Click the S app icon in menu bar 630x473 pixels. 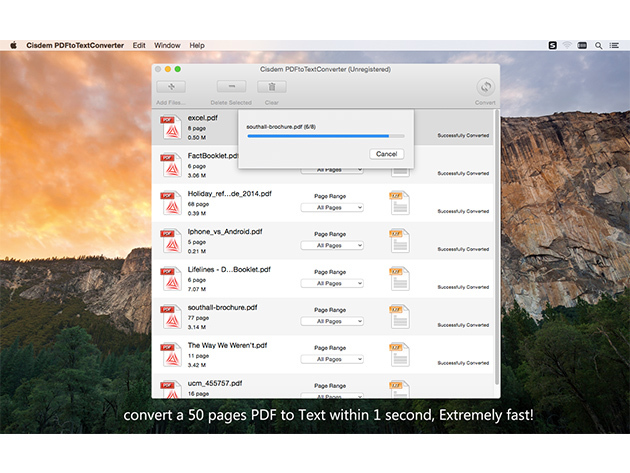552,45
